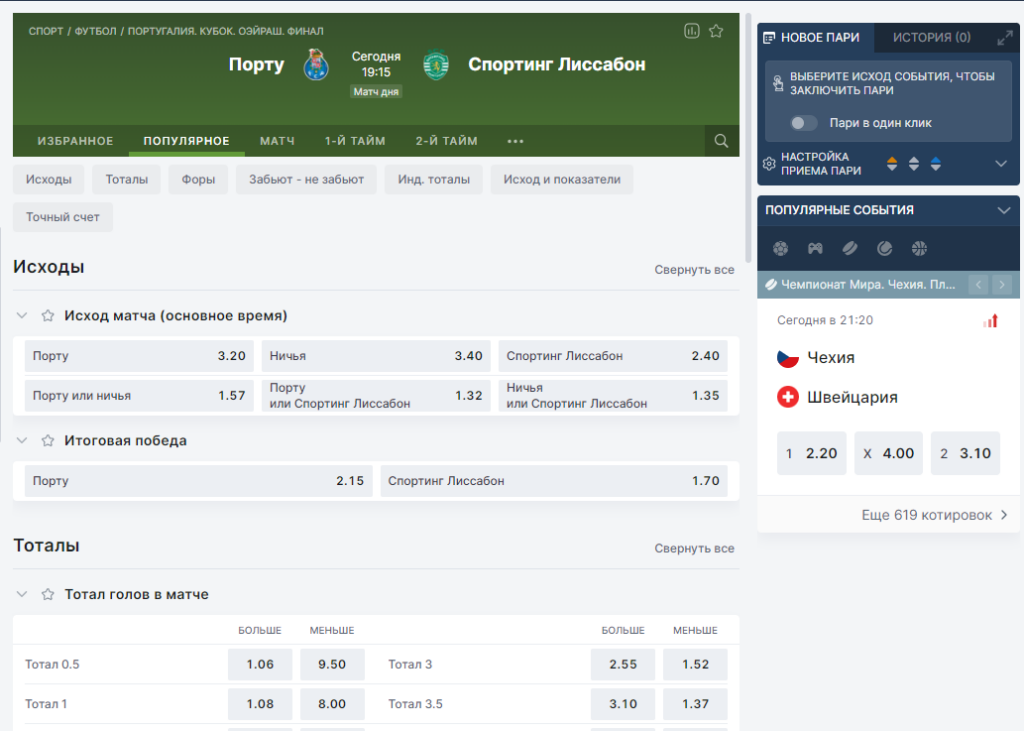1024x731 pixels.
Task: Filter by 'Инд. тоталы' chip
Action: click(434, 180)
